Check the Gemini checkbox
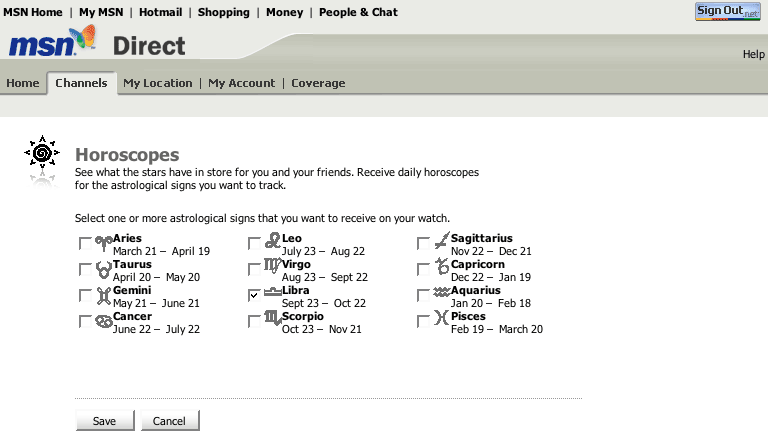768x436 pixels. 85,295
